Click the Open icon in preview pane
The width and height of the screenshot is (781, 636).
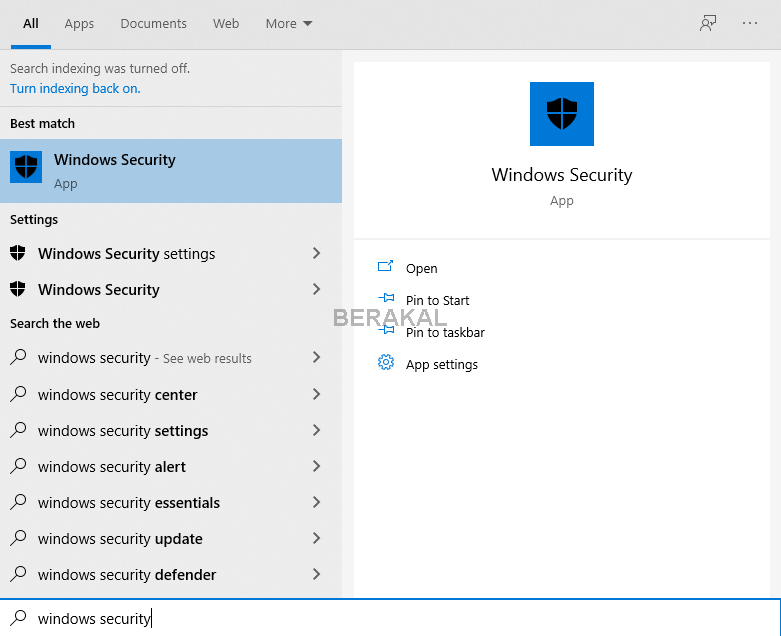(385, 267)
